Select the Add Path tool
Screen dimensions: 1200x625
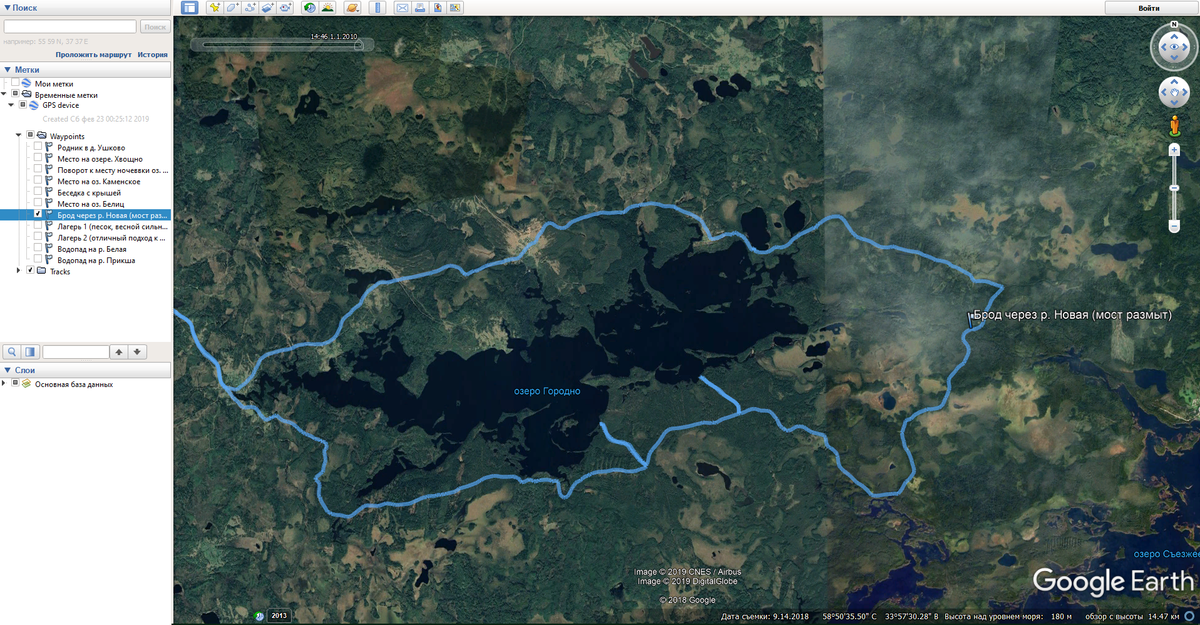tap(250, 8)
